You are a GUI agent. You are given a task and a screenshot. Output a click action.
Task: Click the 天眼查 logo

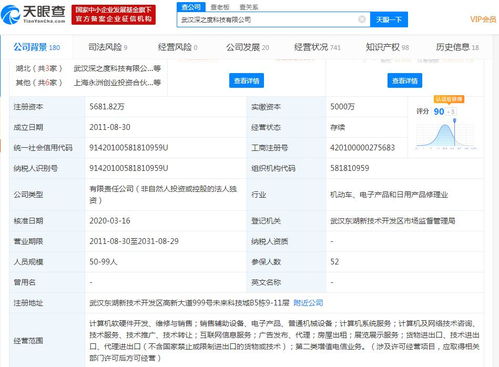point(33,14)
